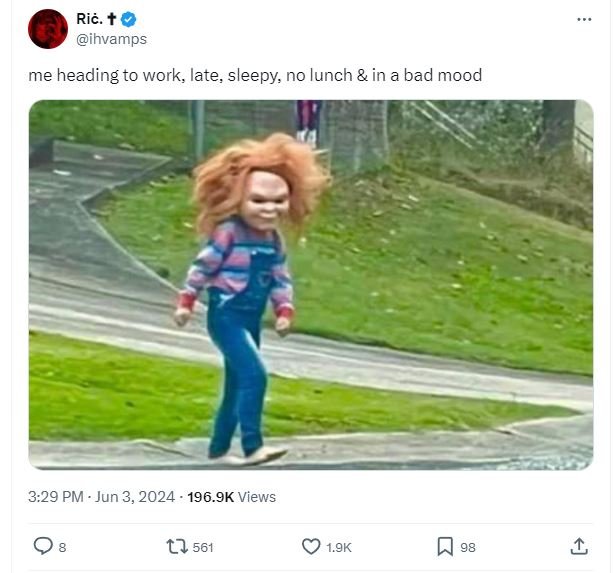Click the bookmark count 98

467,547
